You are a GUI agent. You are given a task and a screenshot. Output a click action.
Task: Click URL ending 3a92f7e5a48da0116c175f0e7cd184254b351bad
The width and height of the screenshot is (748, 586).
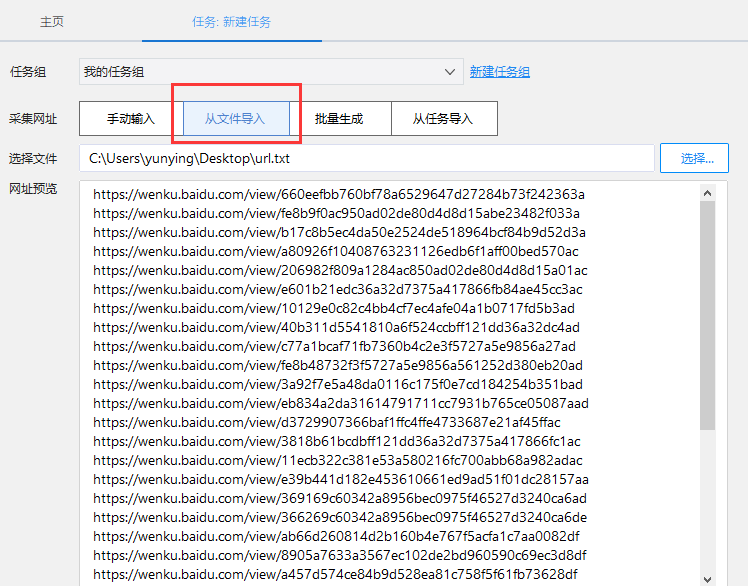pos(338,385)
